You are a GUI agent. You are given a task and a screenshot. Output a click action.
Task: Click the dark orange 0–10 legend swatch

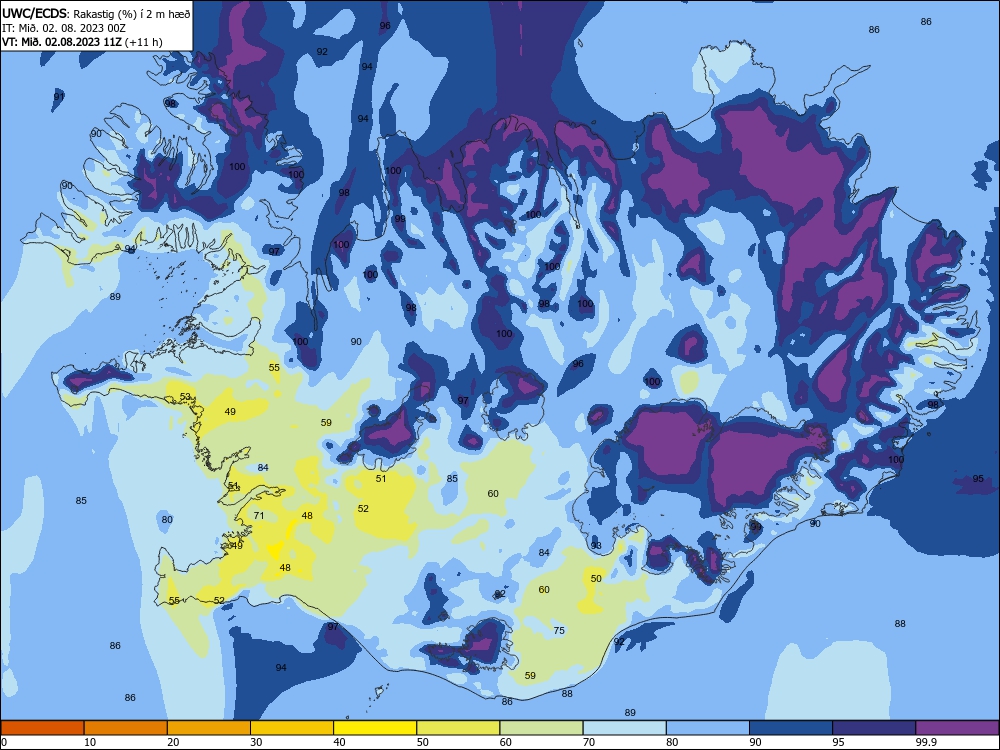(x=42, y=728)
